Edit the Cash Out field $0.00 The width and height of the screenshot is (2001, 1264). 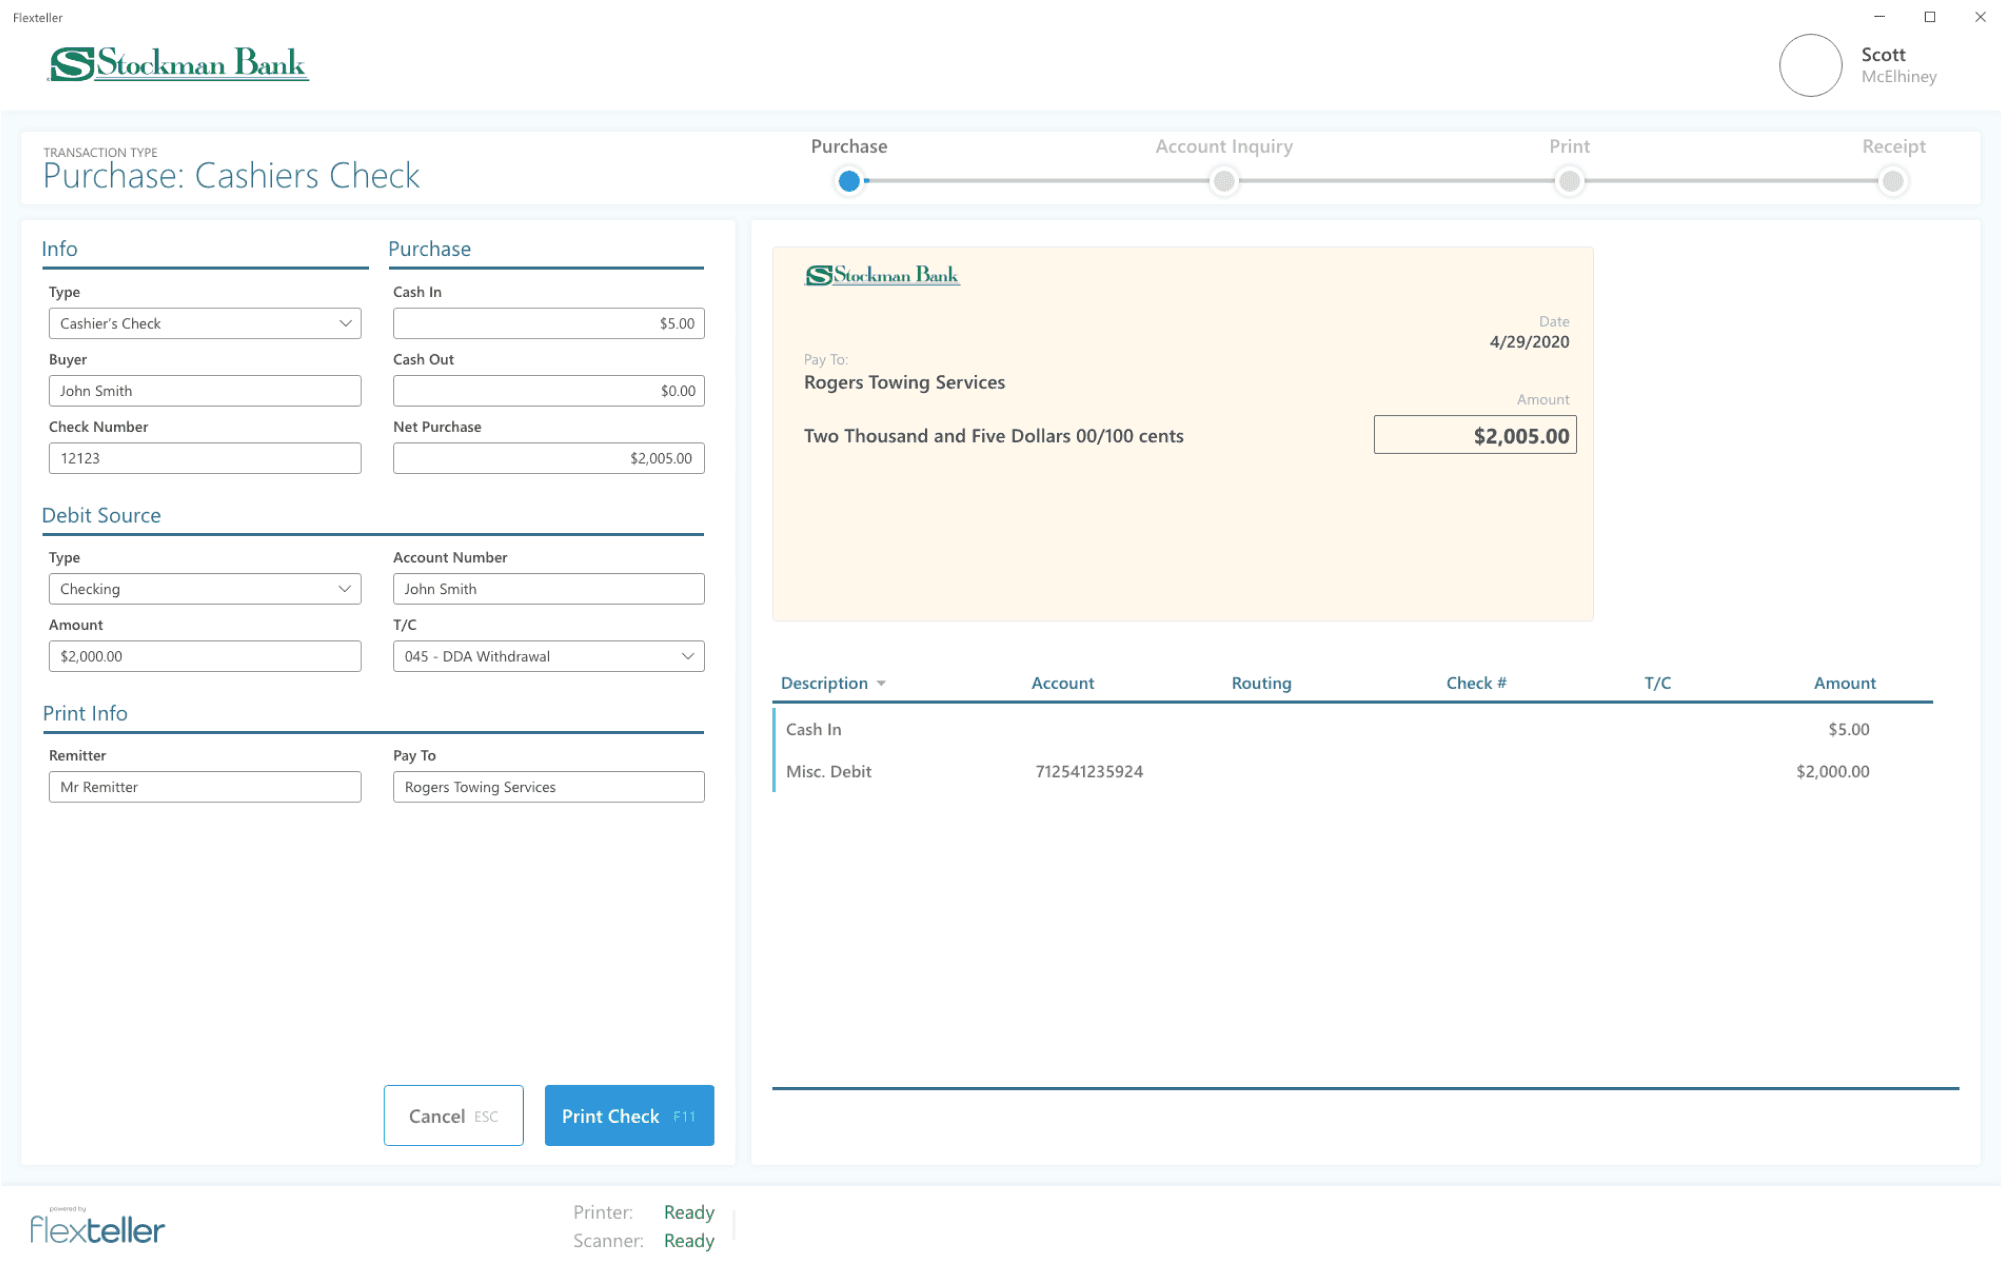[548, 391]
